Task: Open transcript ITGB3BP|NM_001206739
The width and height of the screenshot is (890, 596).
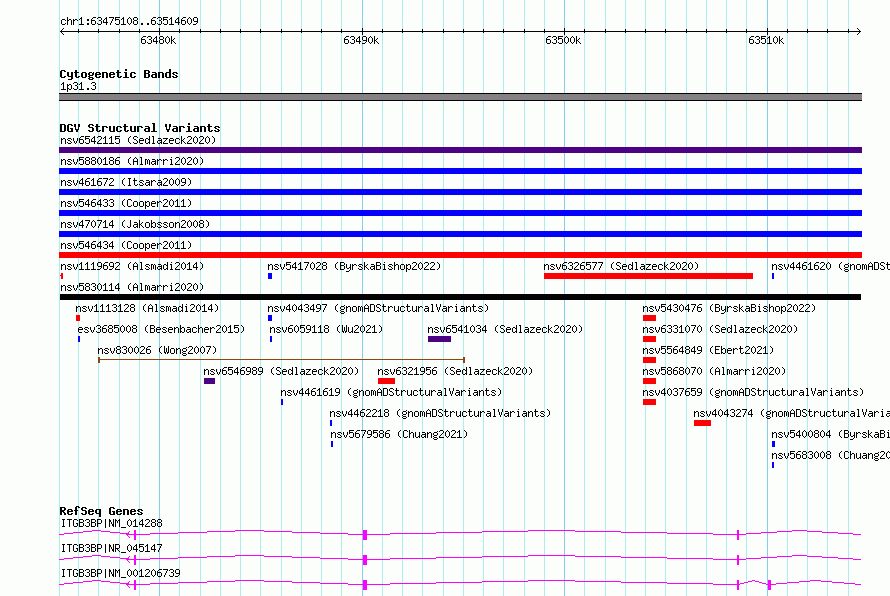Action: tap(120, 573)
